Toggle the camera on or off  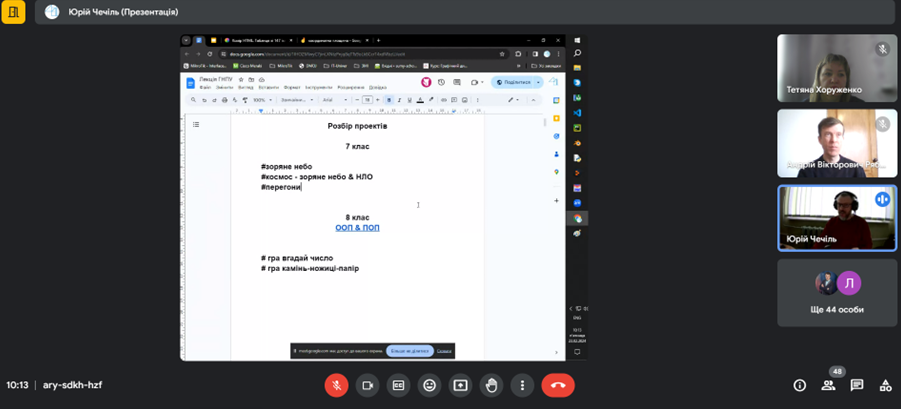(x=367, y=385)
